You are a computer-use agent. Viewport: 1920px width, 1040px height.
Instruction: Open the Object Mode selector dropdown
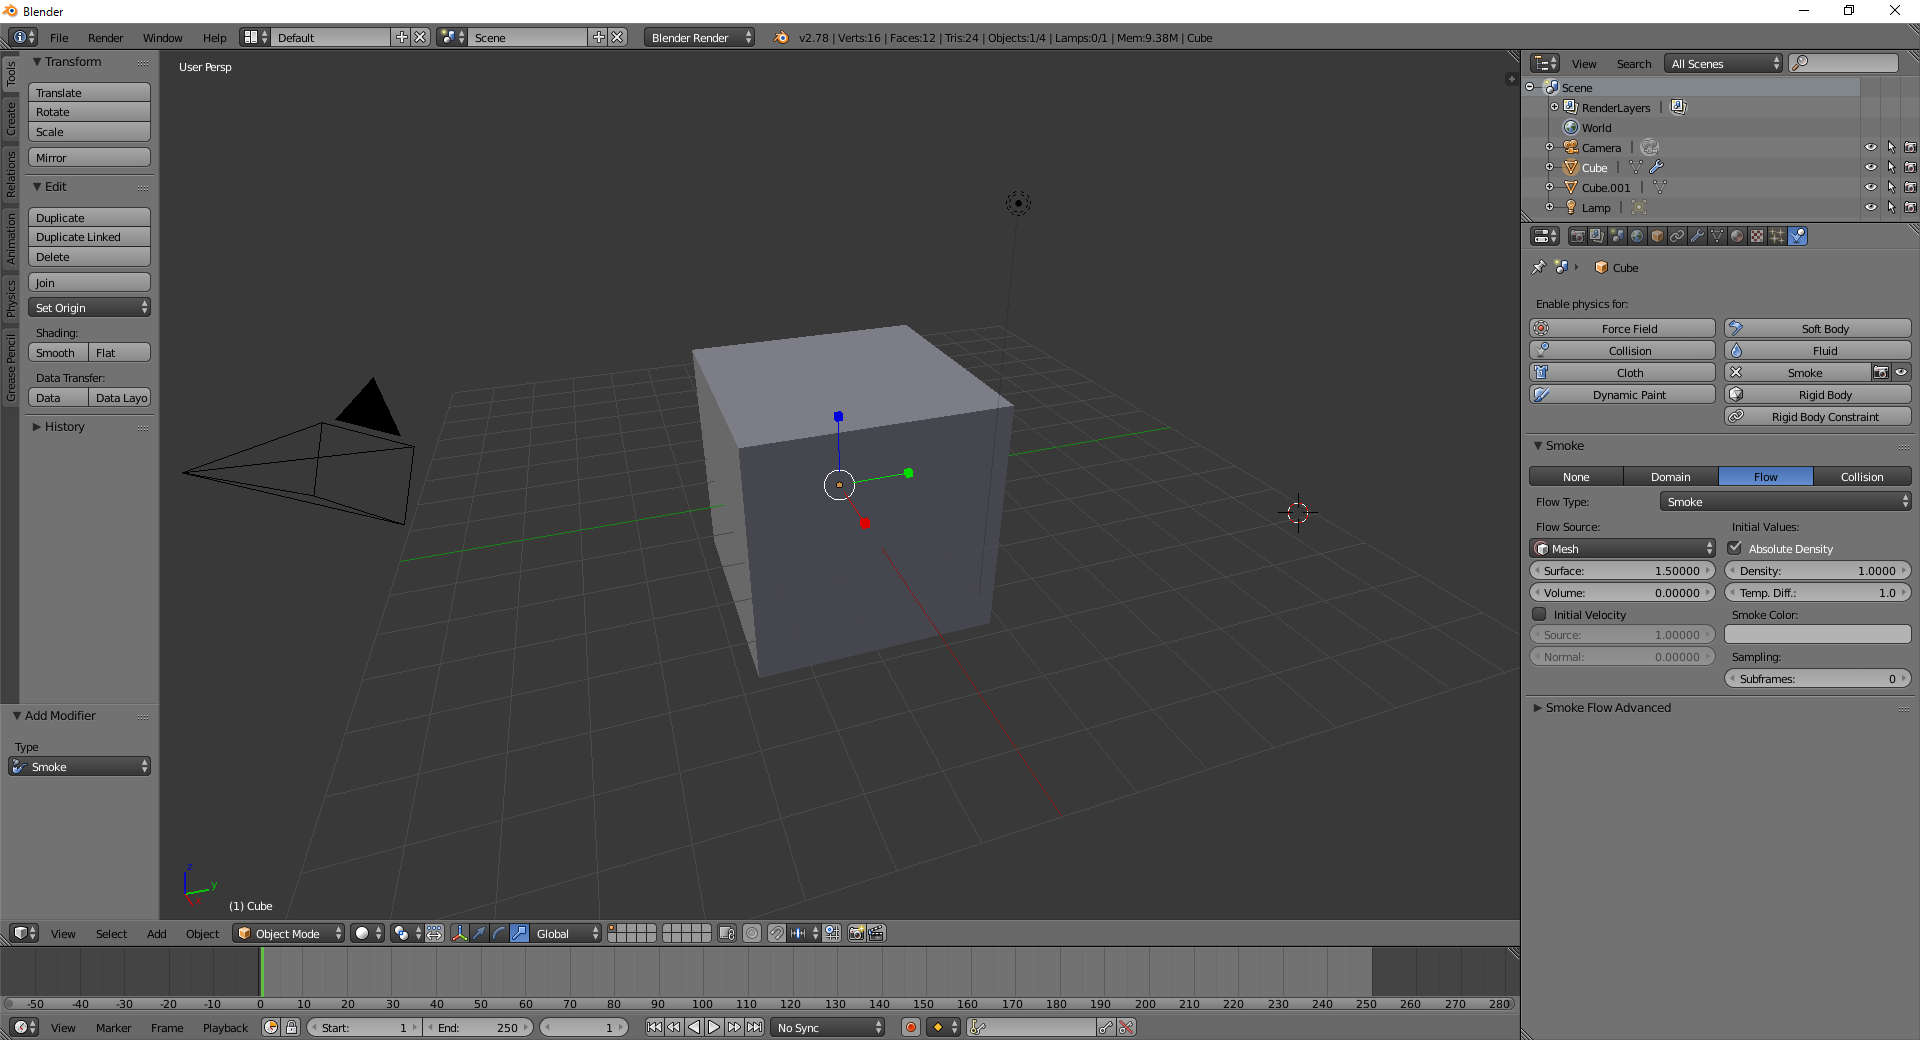tap(288, 933)
